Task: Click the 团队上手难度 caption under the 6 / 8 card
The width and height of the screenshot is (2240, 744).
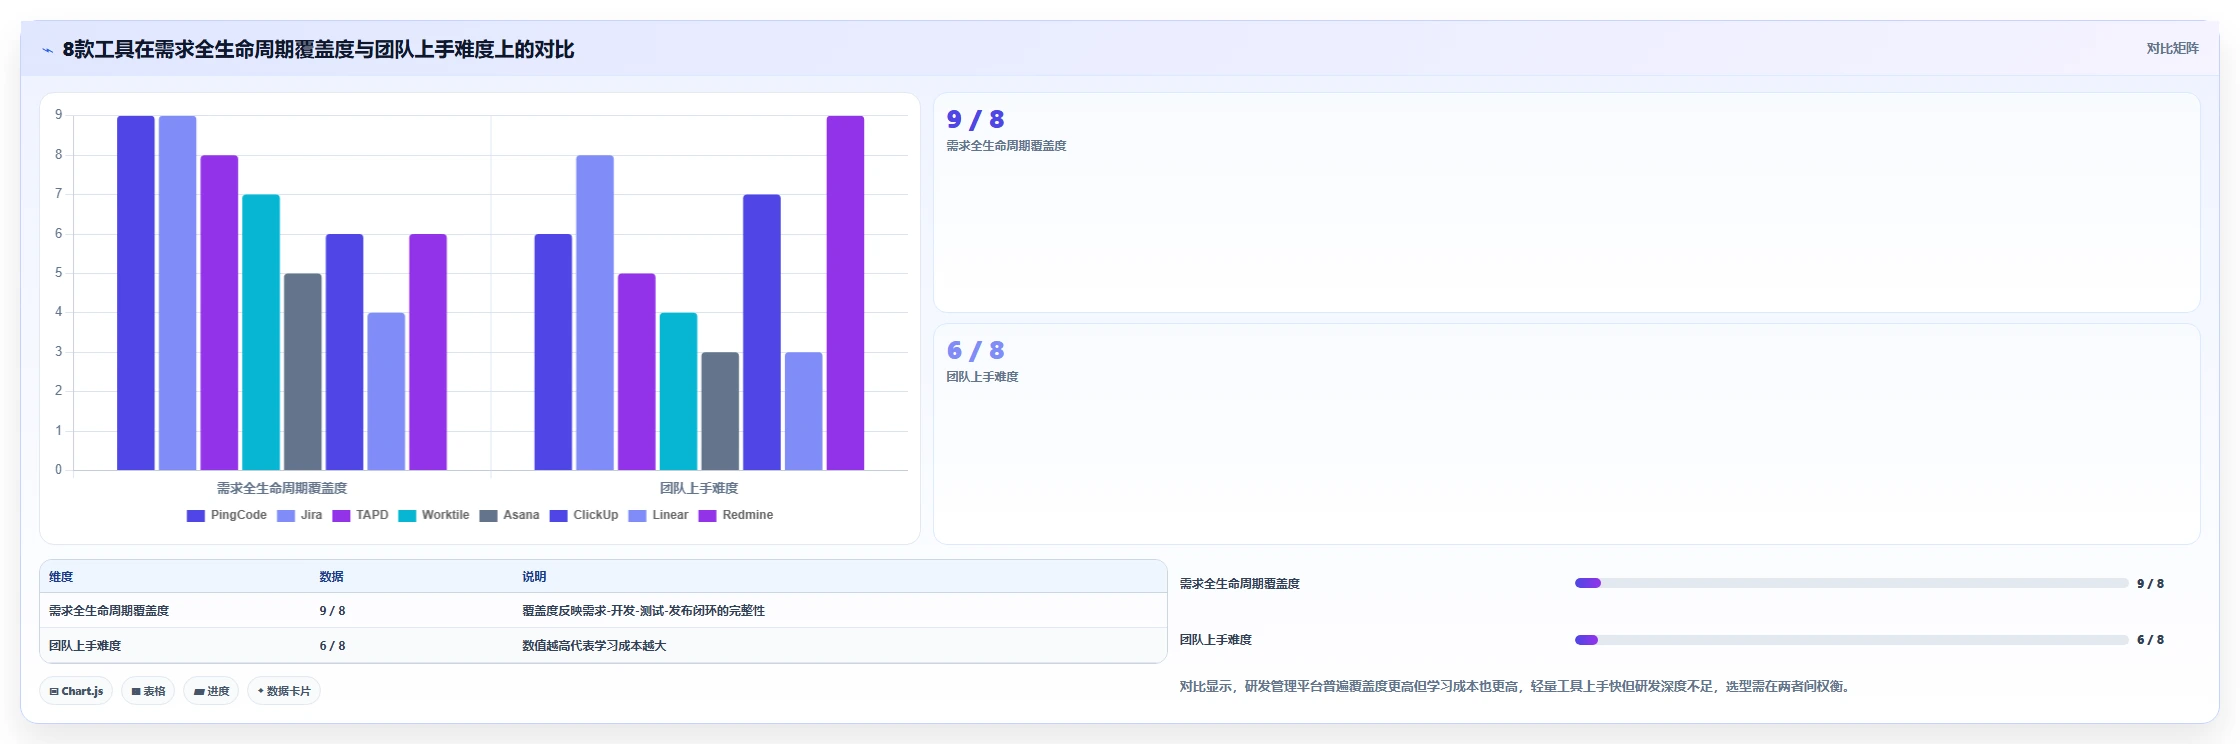Action: (x=982, y=377)
